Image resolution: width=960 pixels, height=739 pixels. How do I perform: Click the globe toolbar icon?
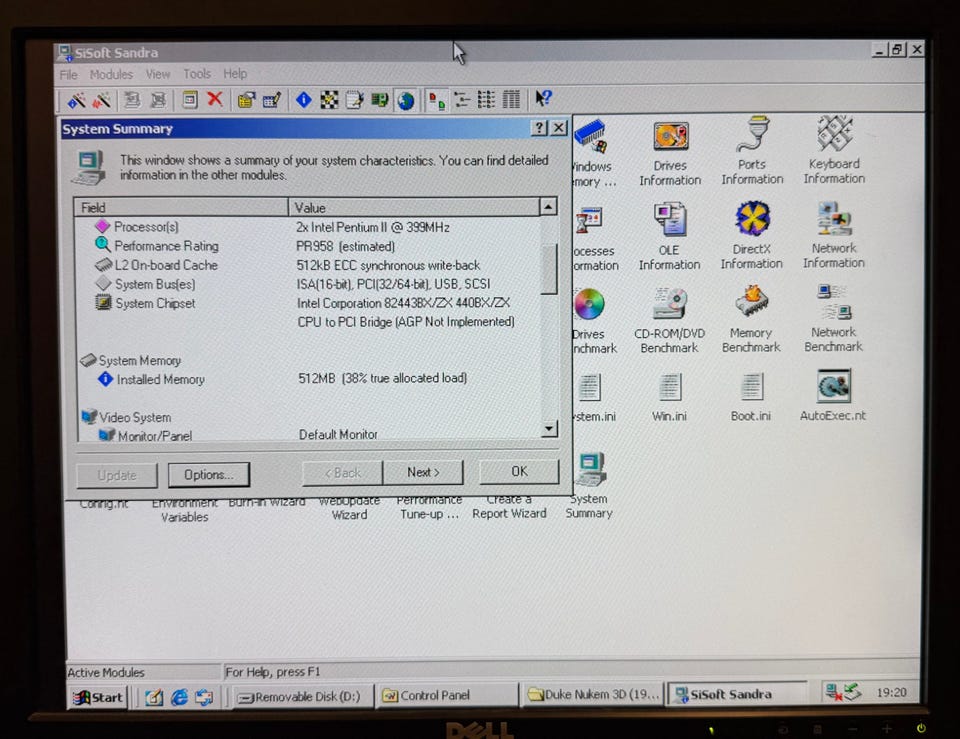405,100
